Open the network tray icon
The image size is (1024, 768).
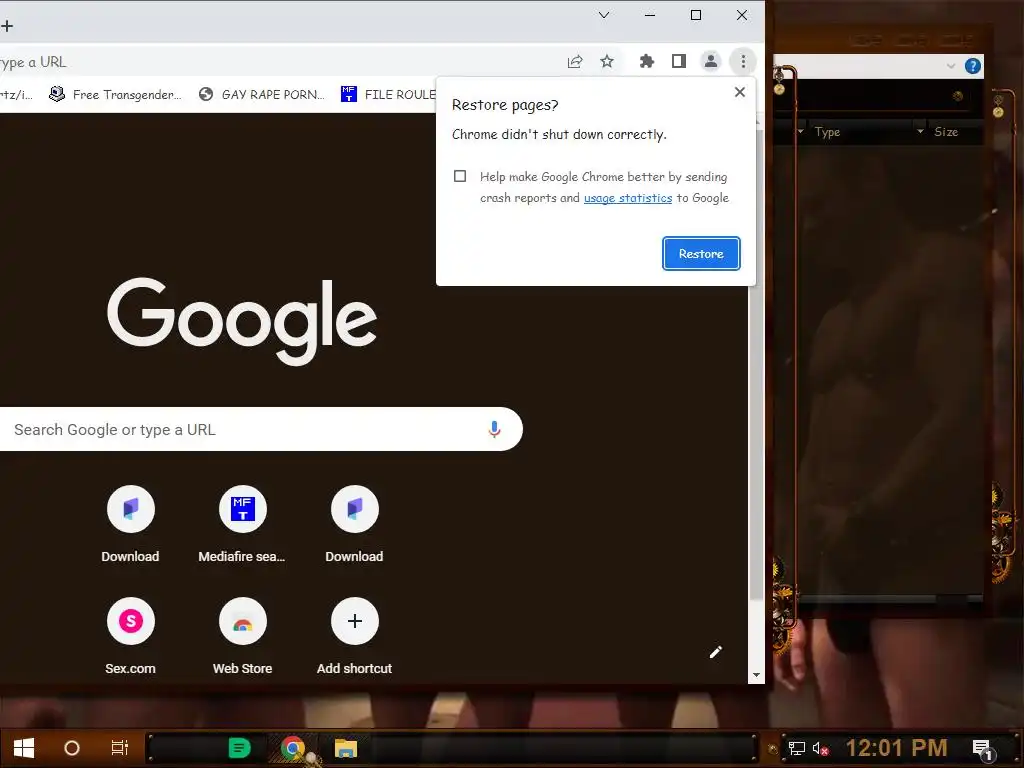tap(796, 748)
